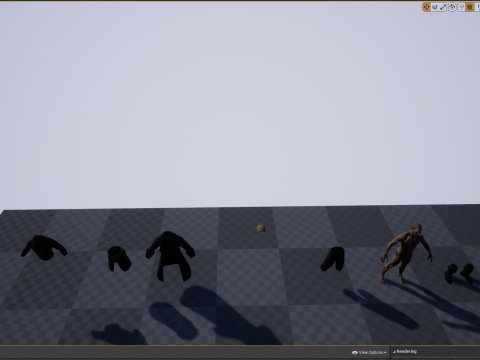480x360 pixels.
Task: Toggle world/local coordinate space globe
Action: tap(452, 7)
